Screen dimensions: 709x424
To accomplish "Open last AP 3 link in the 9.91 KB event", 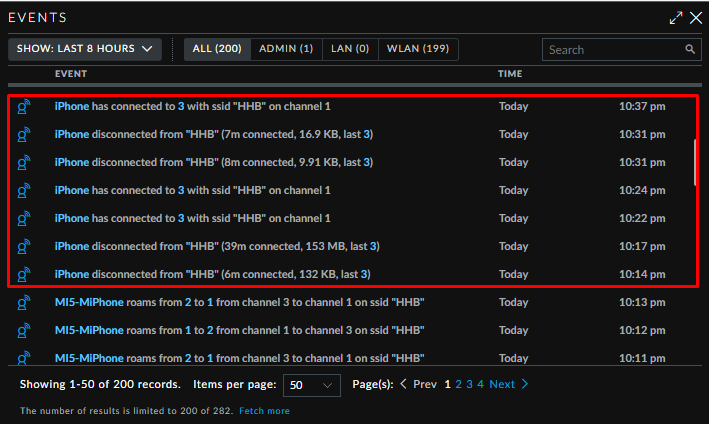I will tap(367, 162).
